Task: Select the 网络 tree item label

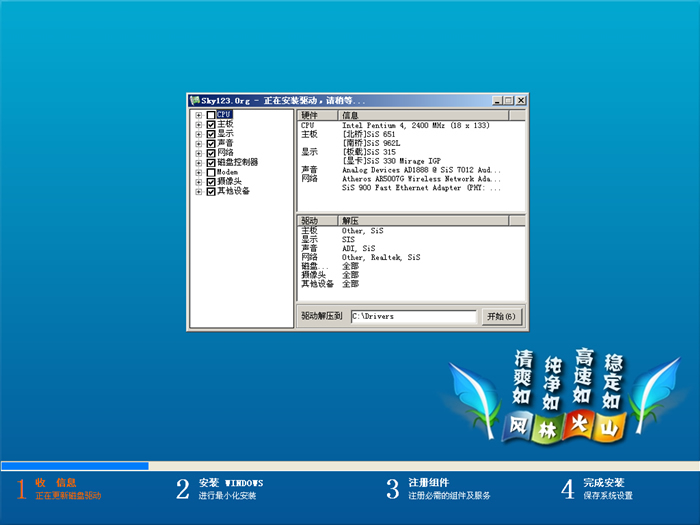Action: tap(225, 153)
